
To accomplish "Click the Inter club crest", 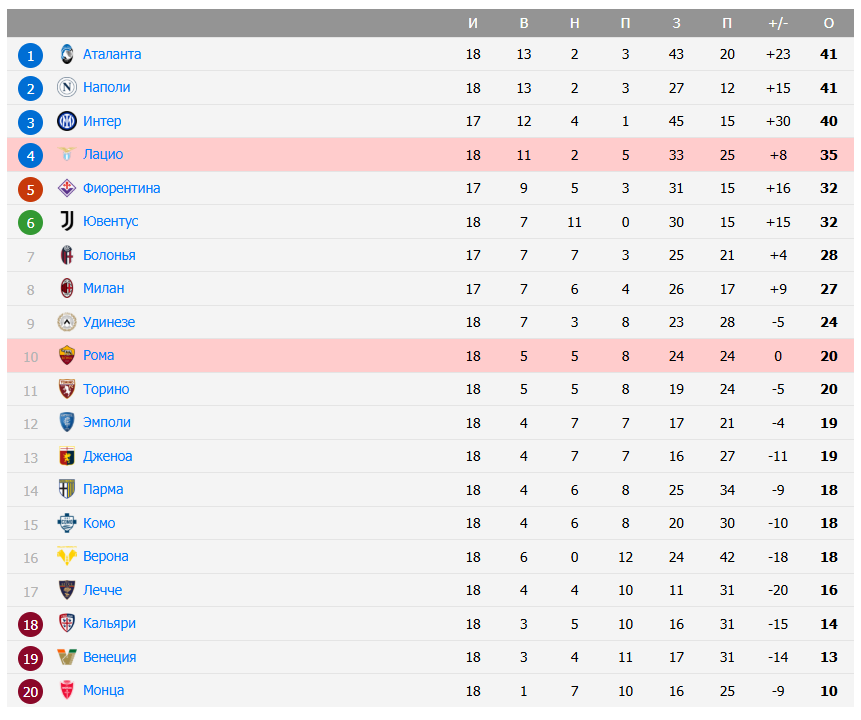I will 67,121.
